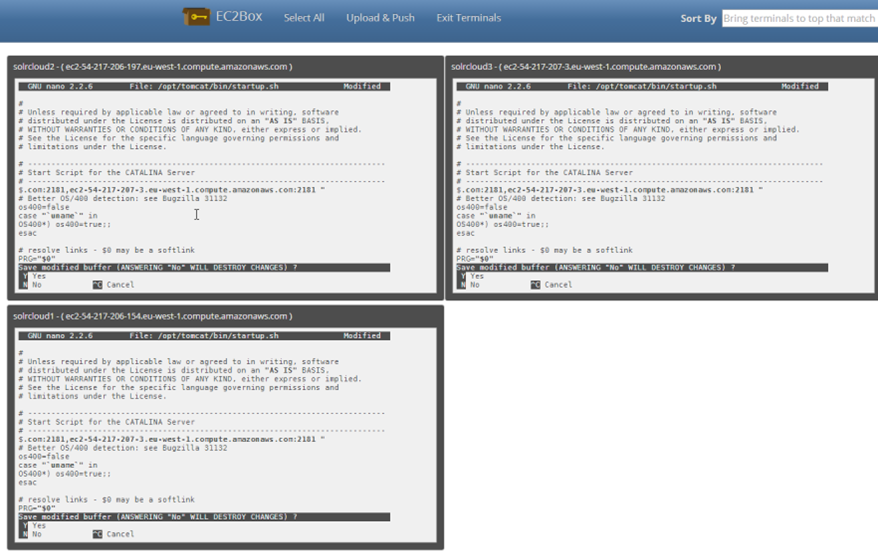Click the Bugzilla 31132 comment line in solrcloud2

pyautogui.click(x=123, y=198)
